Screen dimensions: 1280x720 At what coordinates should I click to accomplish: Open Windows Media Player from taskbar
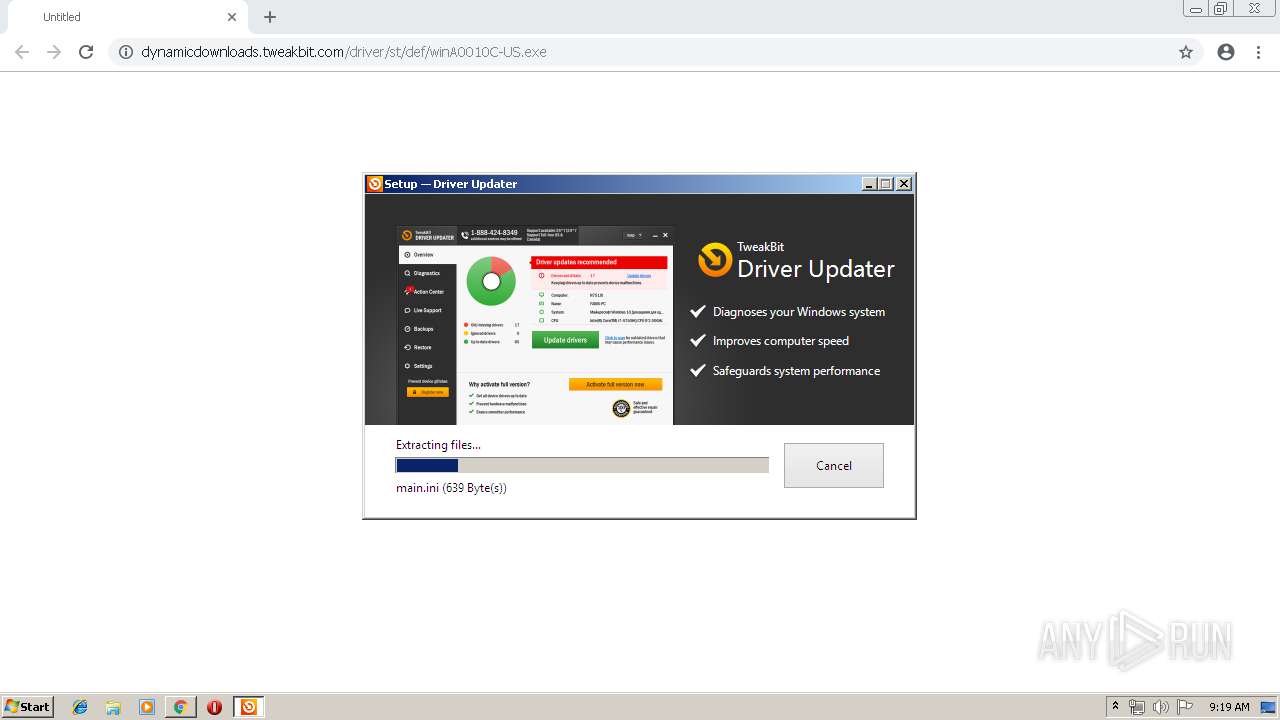147,707
